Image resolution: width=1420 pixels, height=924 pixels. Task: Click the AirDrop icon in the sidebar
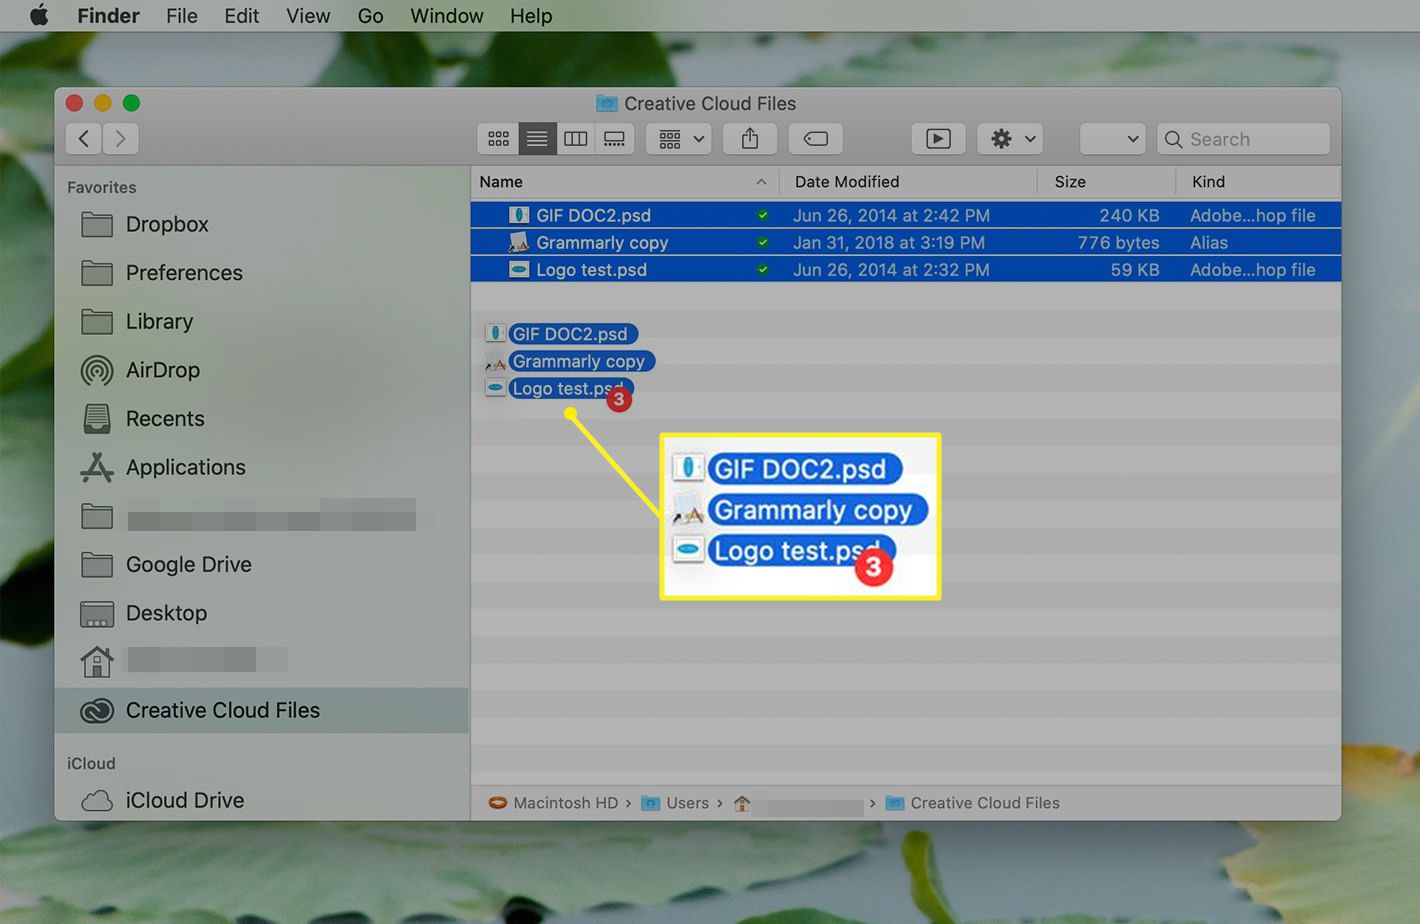tap(97, 370)
